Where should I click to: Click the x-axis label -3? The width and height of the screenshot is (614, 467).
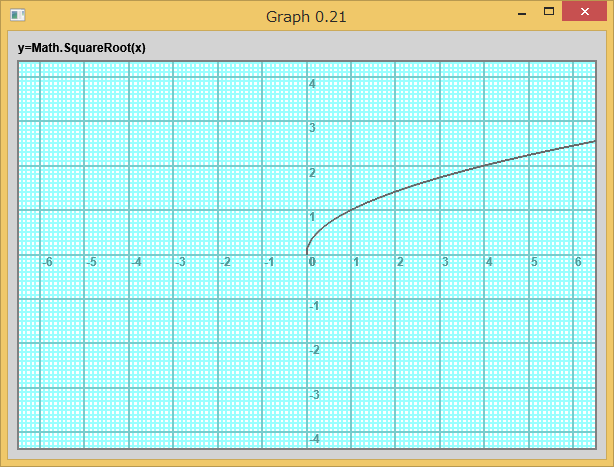click(x=180, y=262)
